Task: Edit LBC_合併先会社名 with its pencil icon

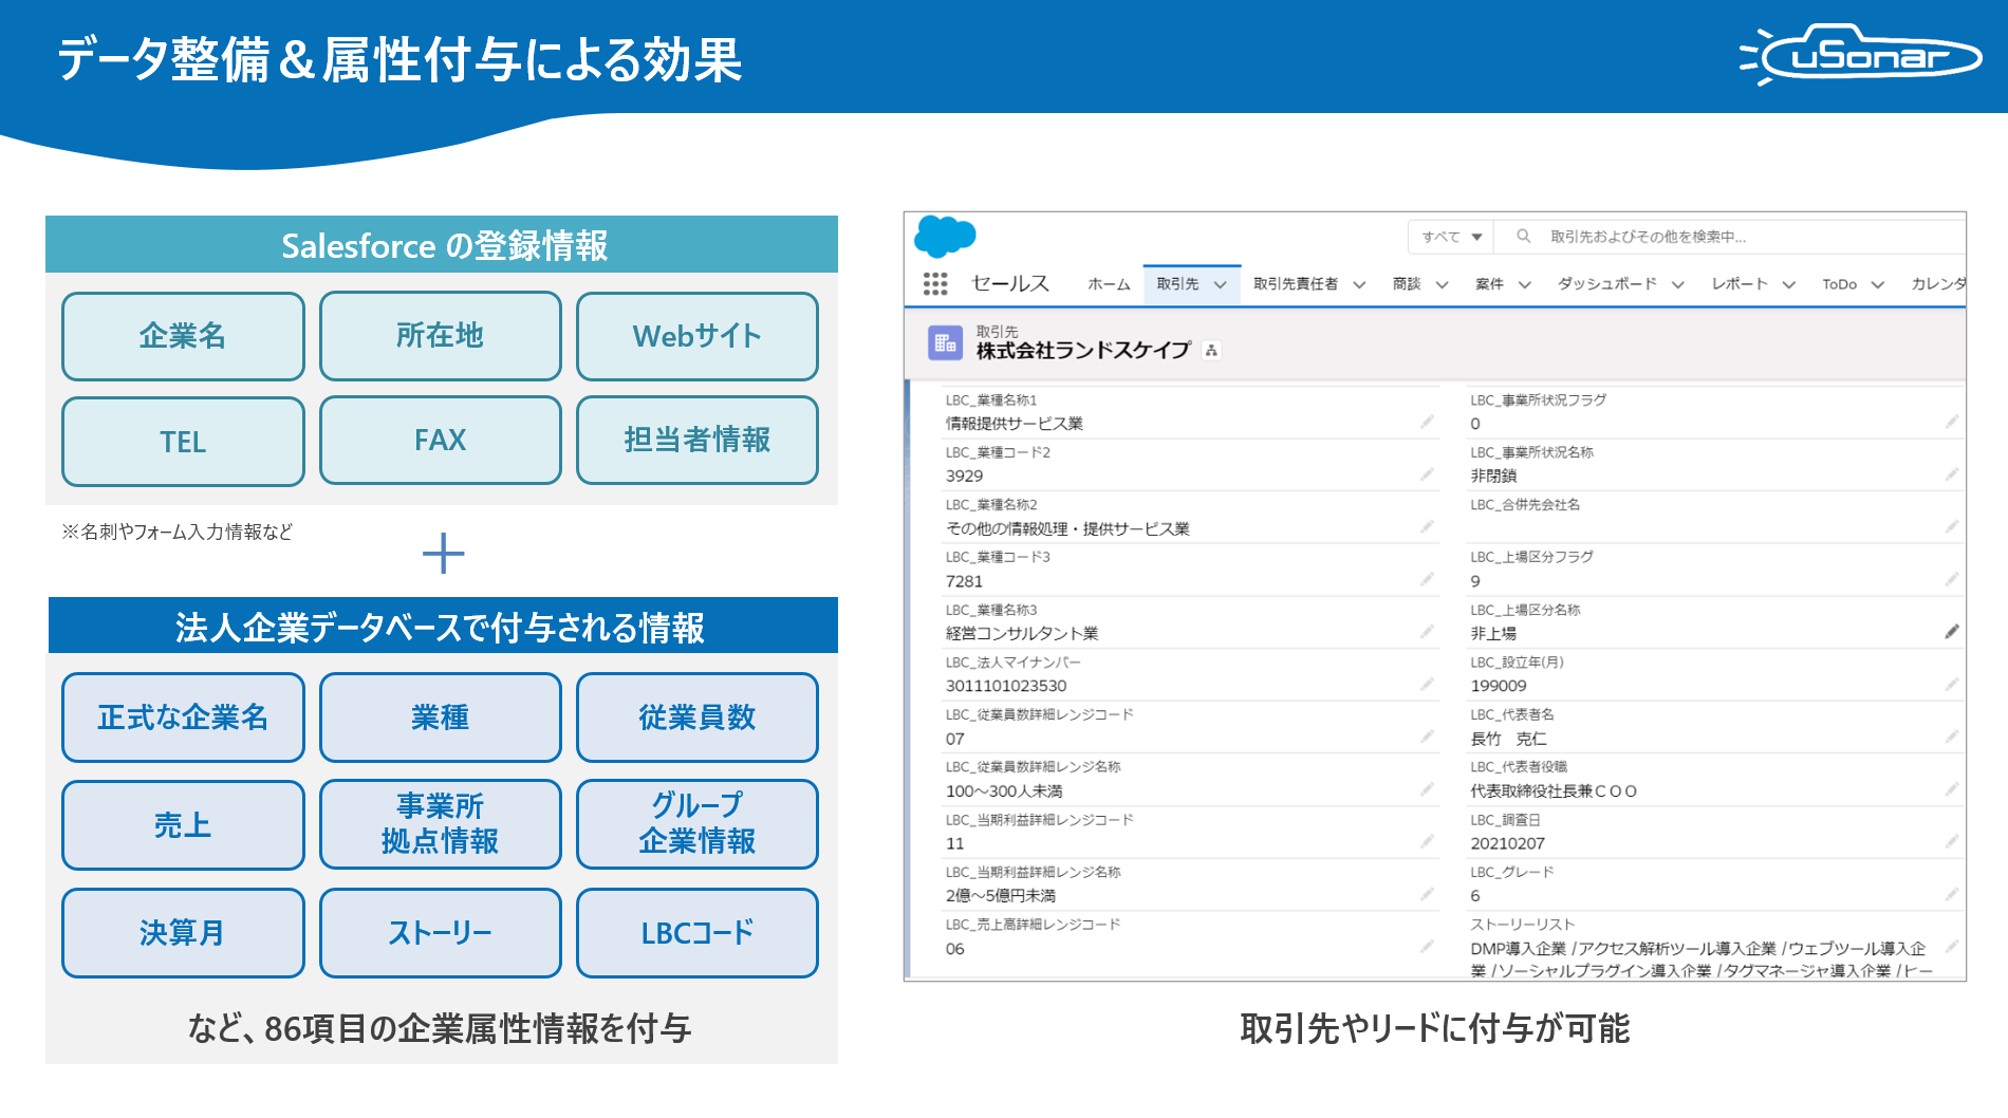Action: [x=1952, y=527]
